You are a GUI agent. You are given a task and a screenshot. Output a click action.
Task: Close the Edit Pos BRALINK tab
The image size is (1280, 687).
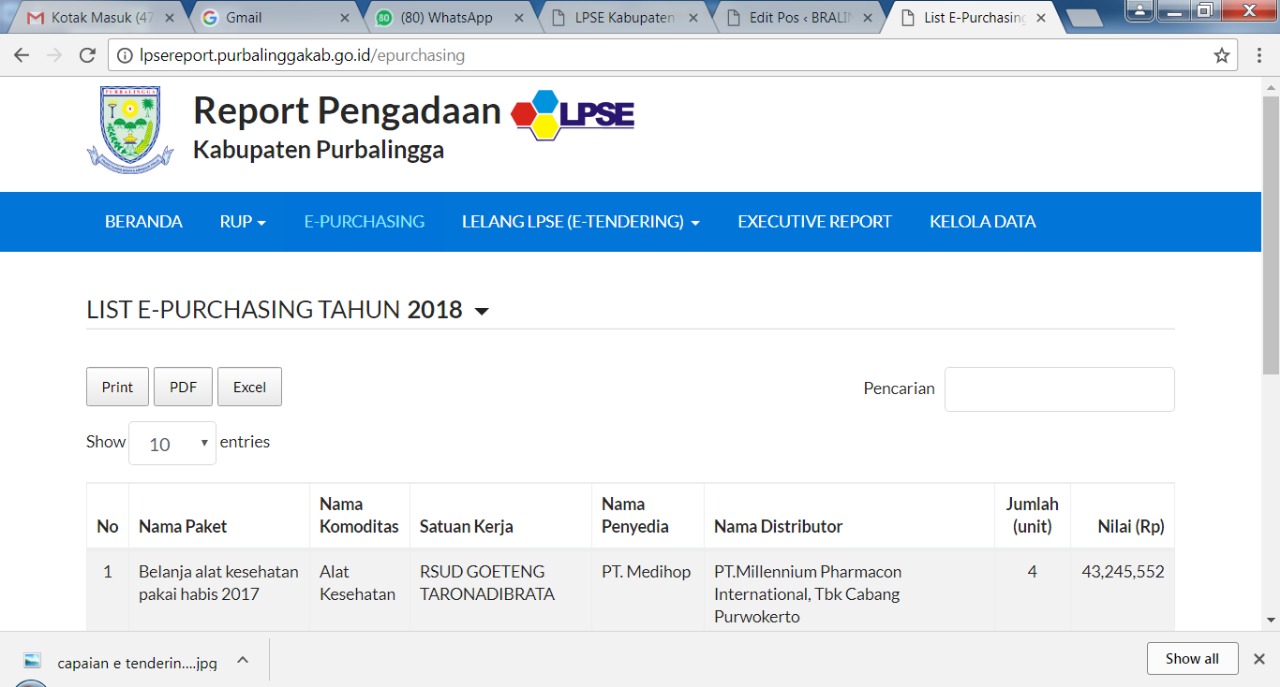(x=867, y=18)
